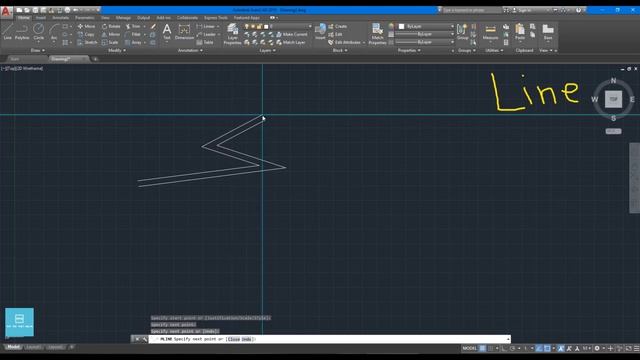Click the search help input box

[x=471, y=10]
